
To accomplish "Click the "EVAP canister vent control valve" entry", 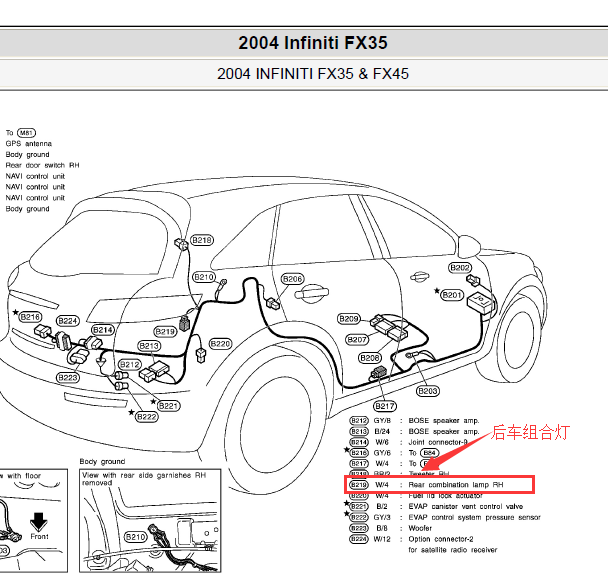I will 466,507.
